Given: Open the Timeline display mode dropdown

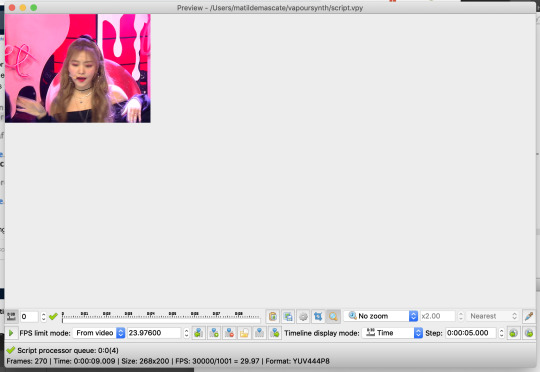Looking at the screenshot, I should coord(392,333).
